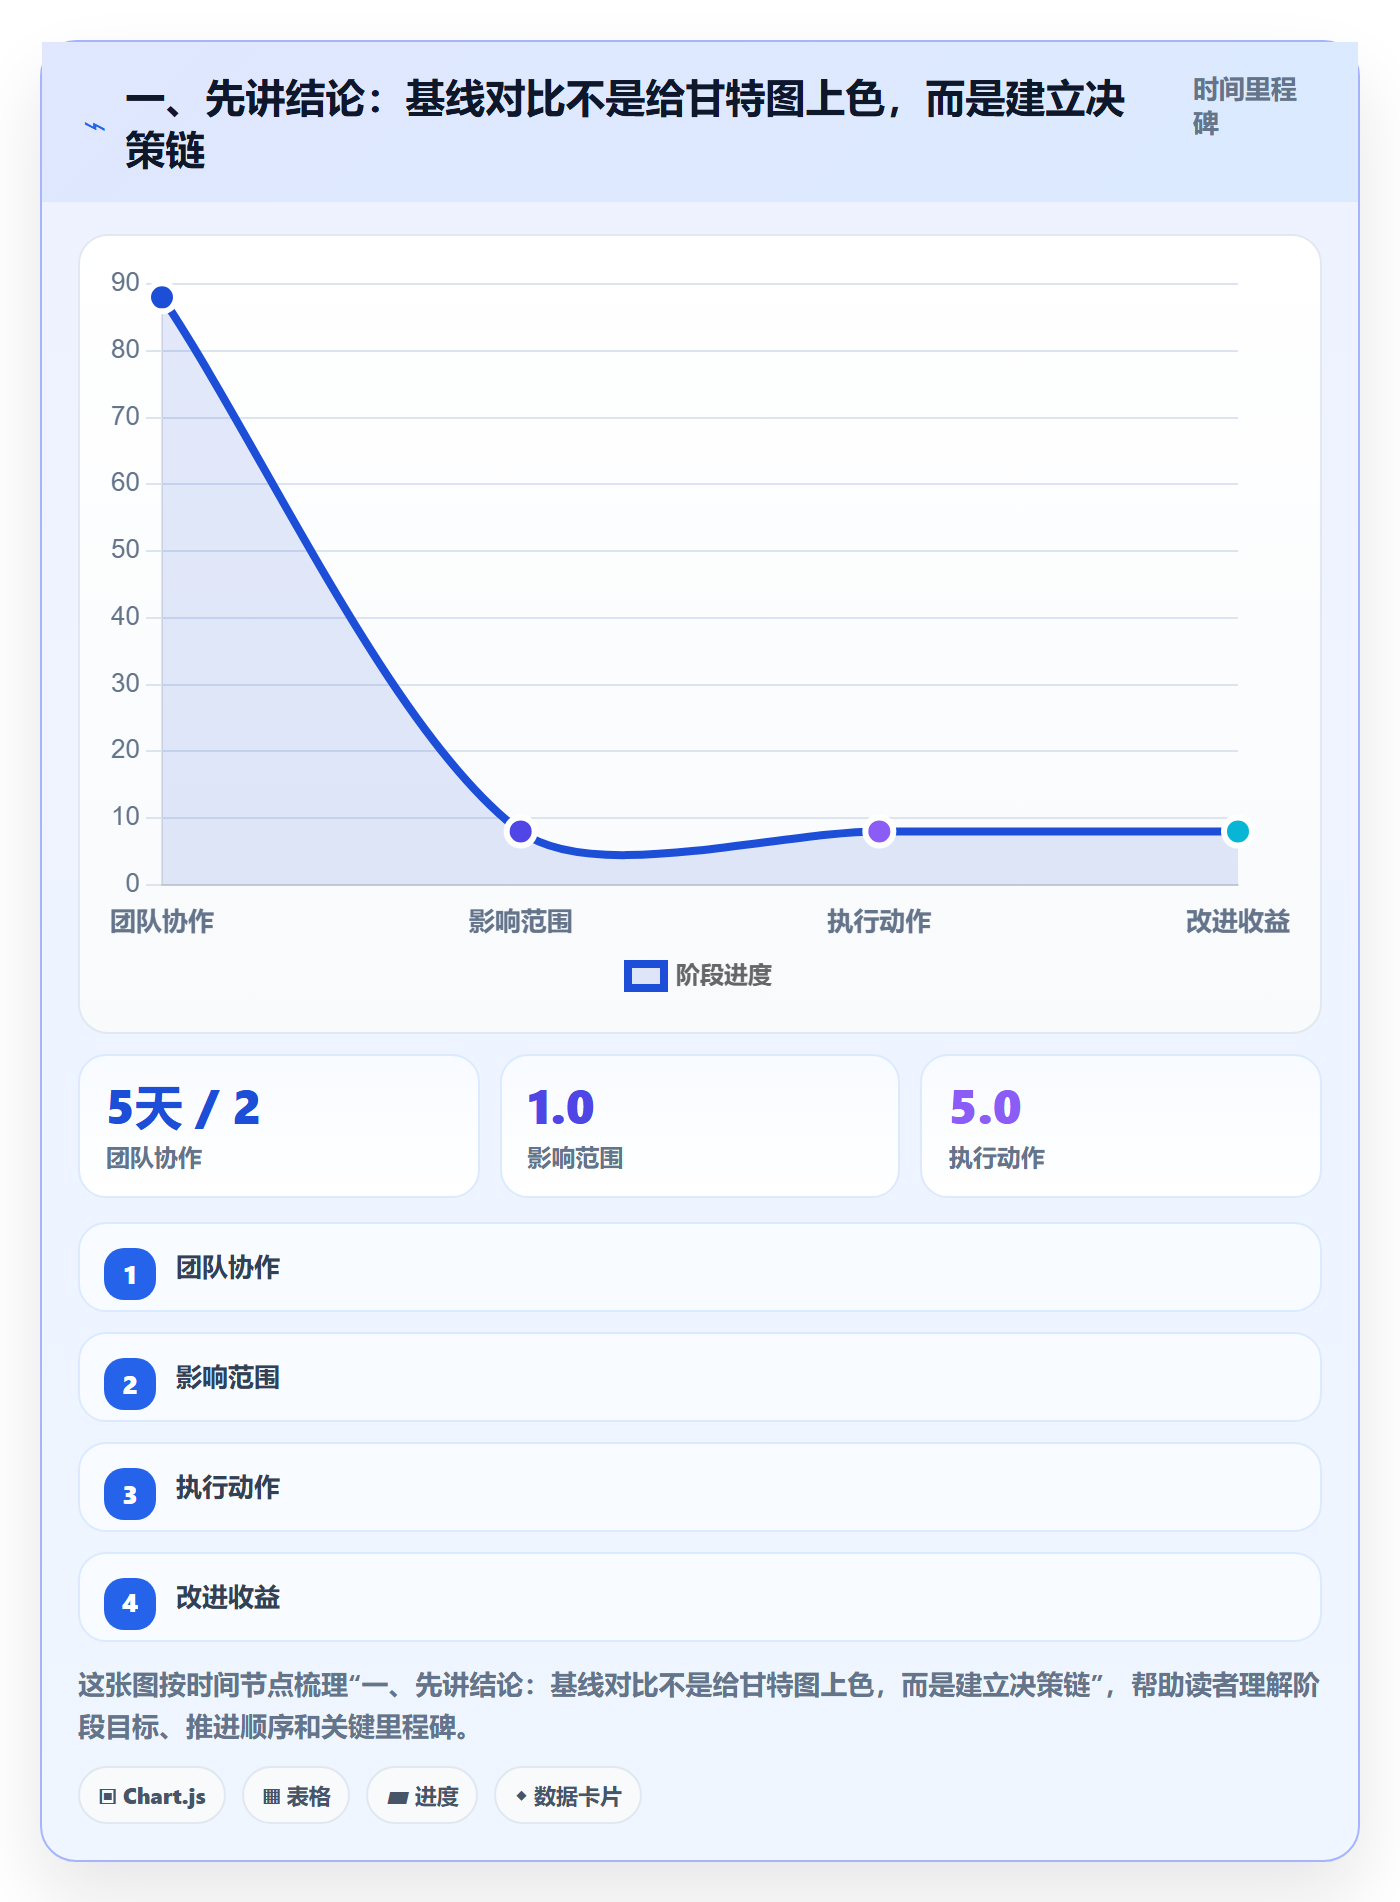Viewport: 1400px width, 1902px height.
Task: Click the 5天 / 2 stat card
Action: 279,1126
